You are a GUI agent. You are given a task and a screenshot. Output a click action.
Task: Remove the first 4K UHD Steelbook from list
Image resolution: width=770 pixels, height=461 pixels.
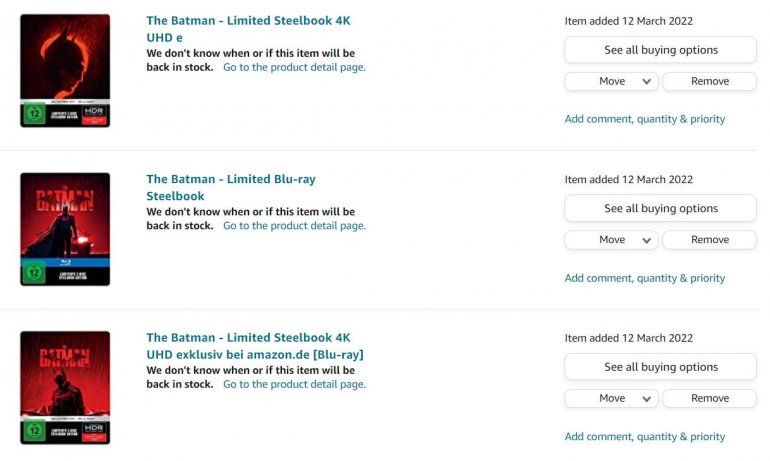(x=709, y=81)
